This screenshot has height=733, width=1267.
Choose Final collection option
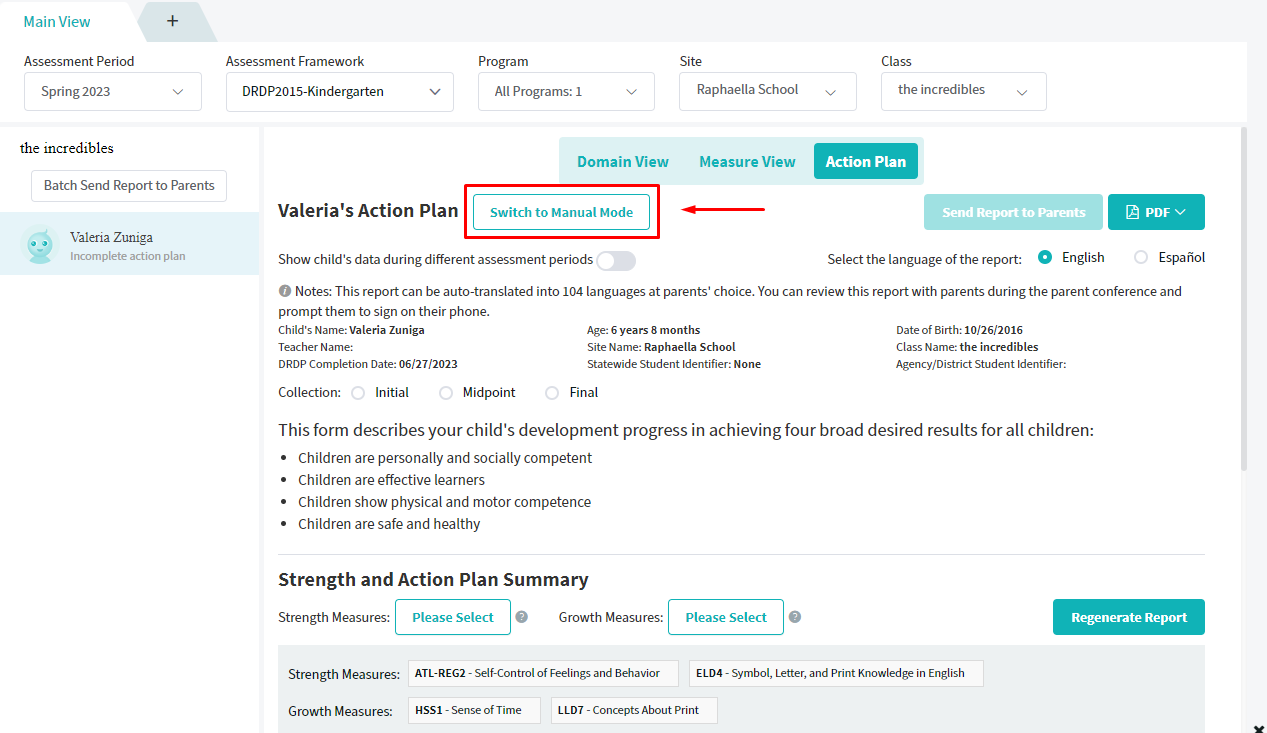552,393
